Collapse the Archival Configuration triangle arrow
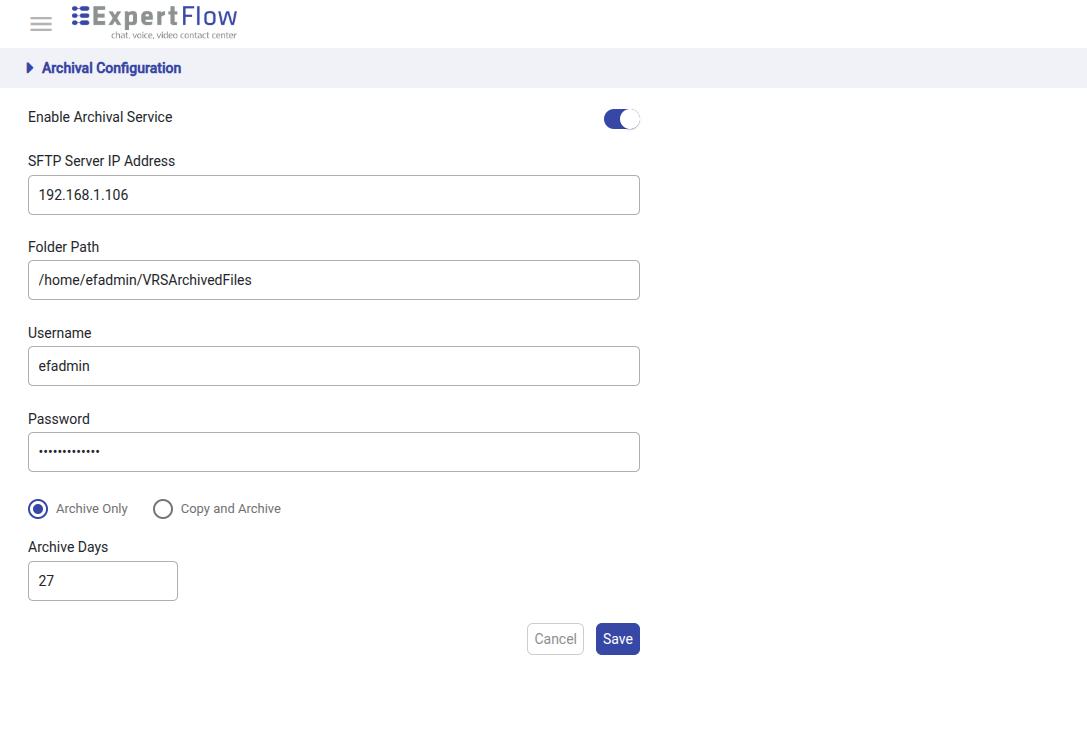This screenshot has height=747, width=1087. pyautogui.click(x=30, y=68)
